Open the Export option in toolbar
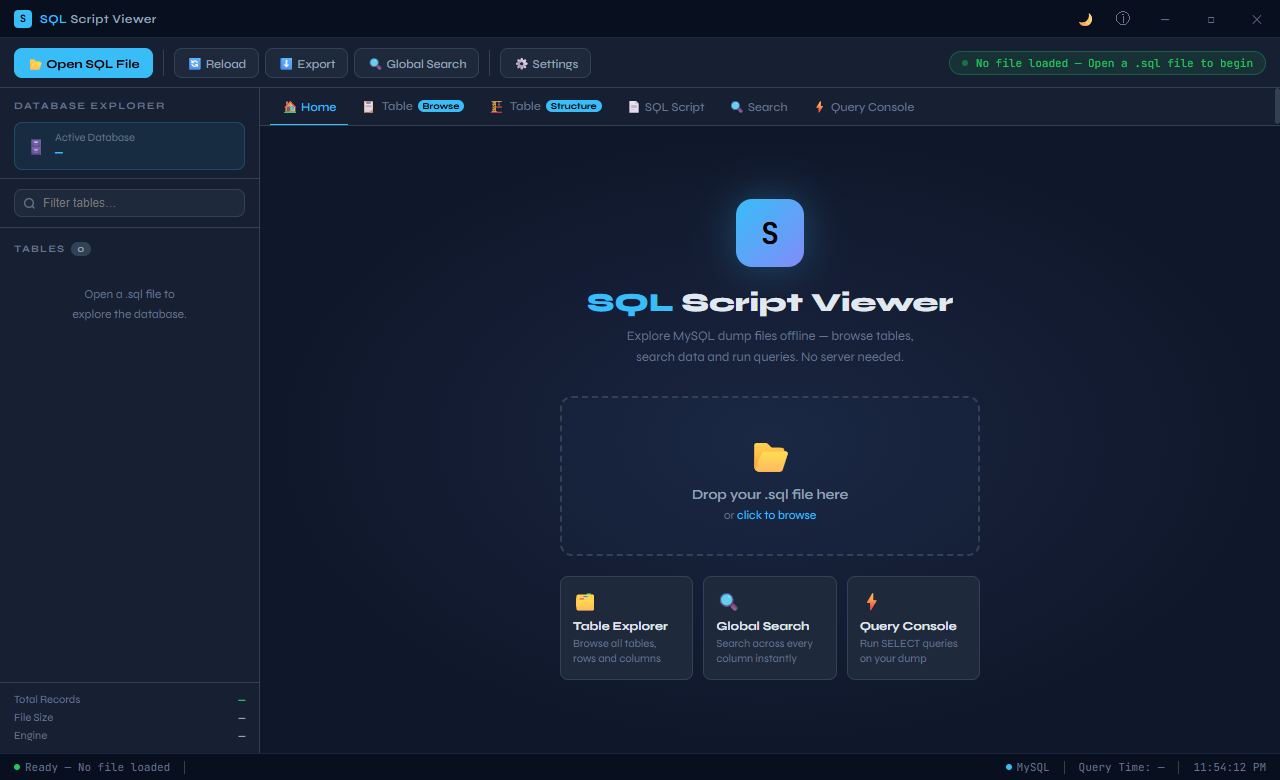 (x=307, y=63)
